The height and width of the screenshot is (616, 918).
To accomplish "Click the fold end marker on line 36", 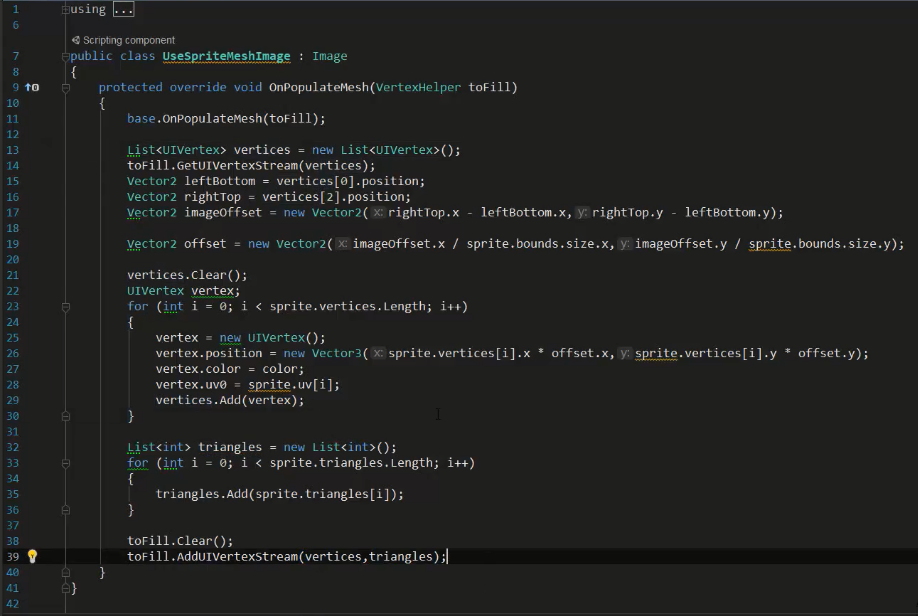I will click(x=66, y=510).
